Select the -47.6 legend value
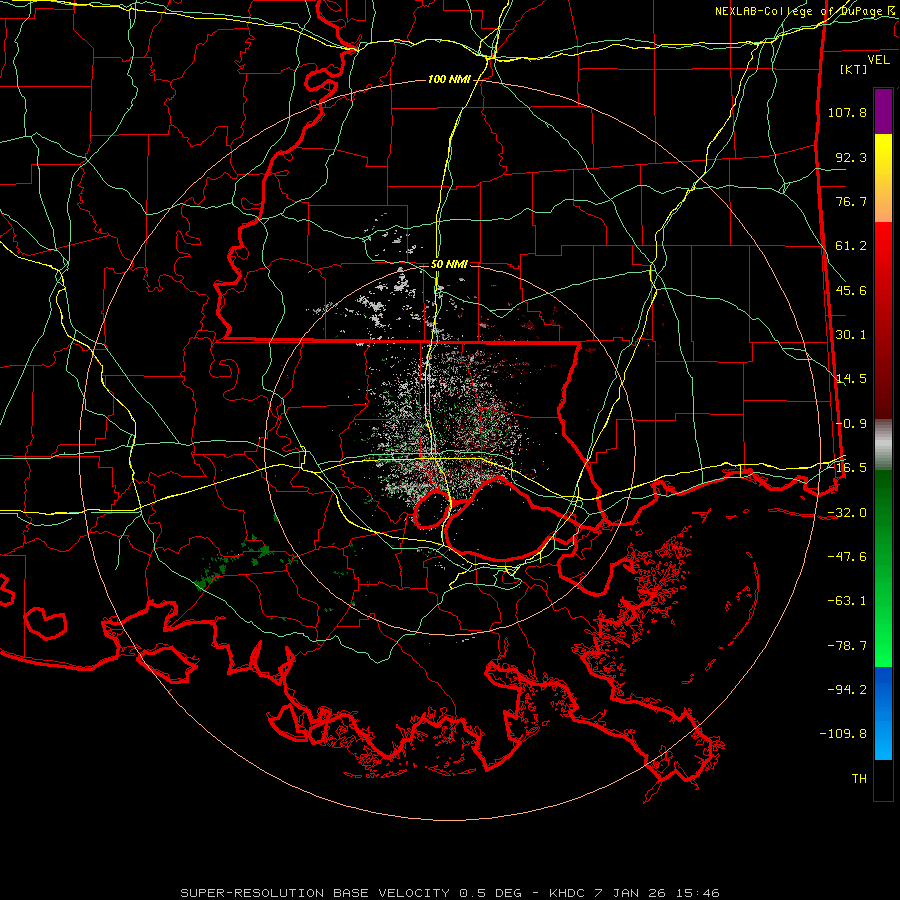 pyautogui.click(x=847, y=557)
